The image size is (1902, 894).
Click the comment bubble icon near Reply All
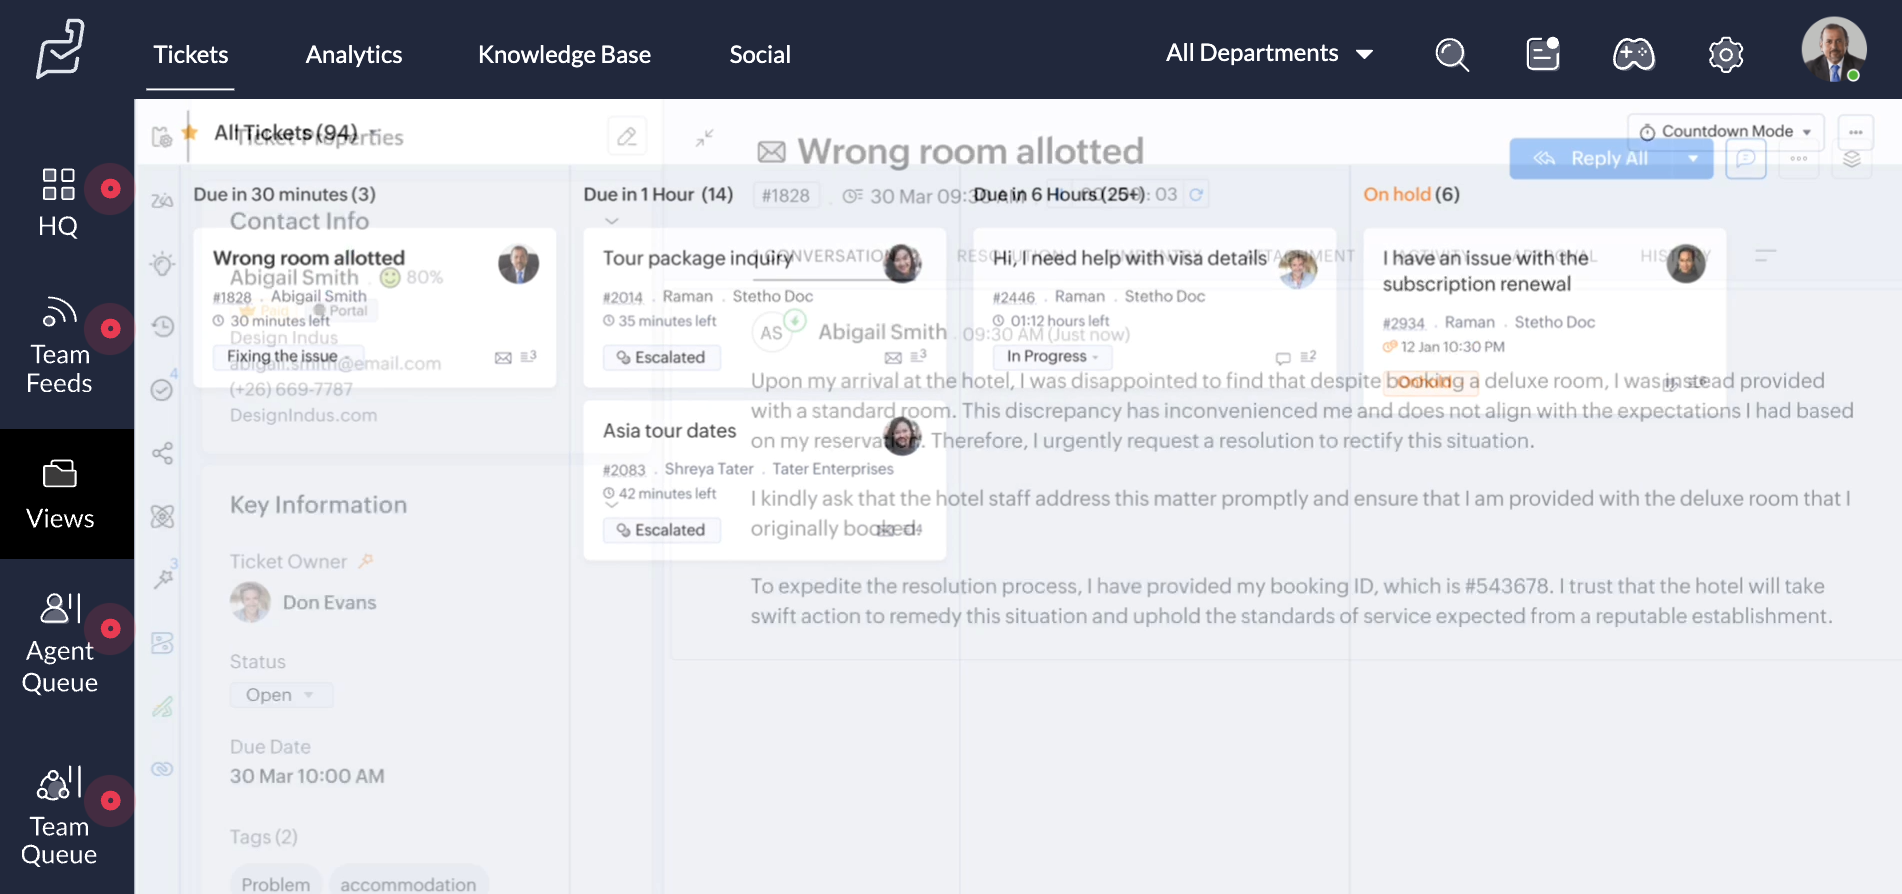[x=1746, y=159]
